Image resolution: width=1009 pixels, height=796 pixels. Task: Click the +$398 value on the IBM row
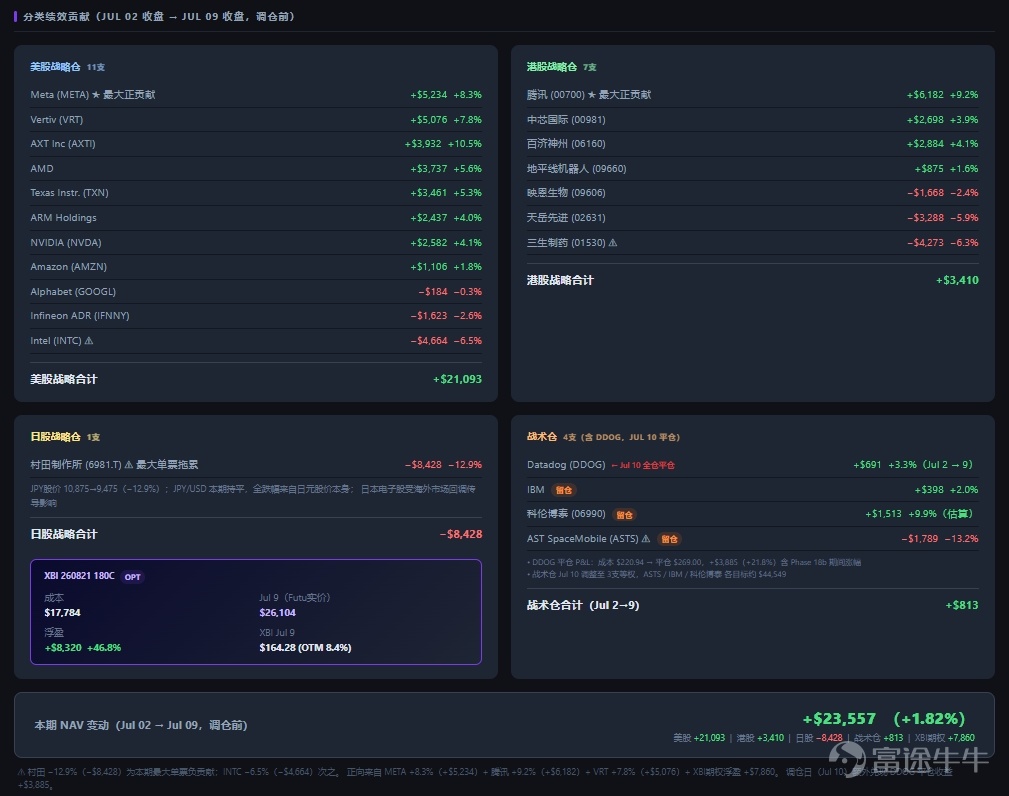pyautogui.click(x=929, y=490)
